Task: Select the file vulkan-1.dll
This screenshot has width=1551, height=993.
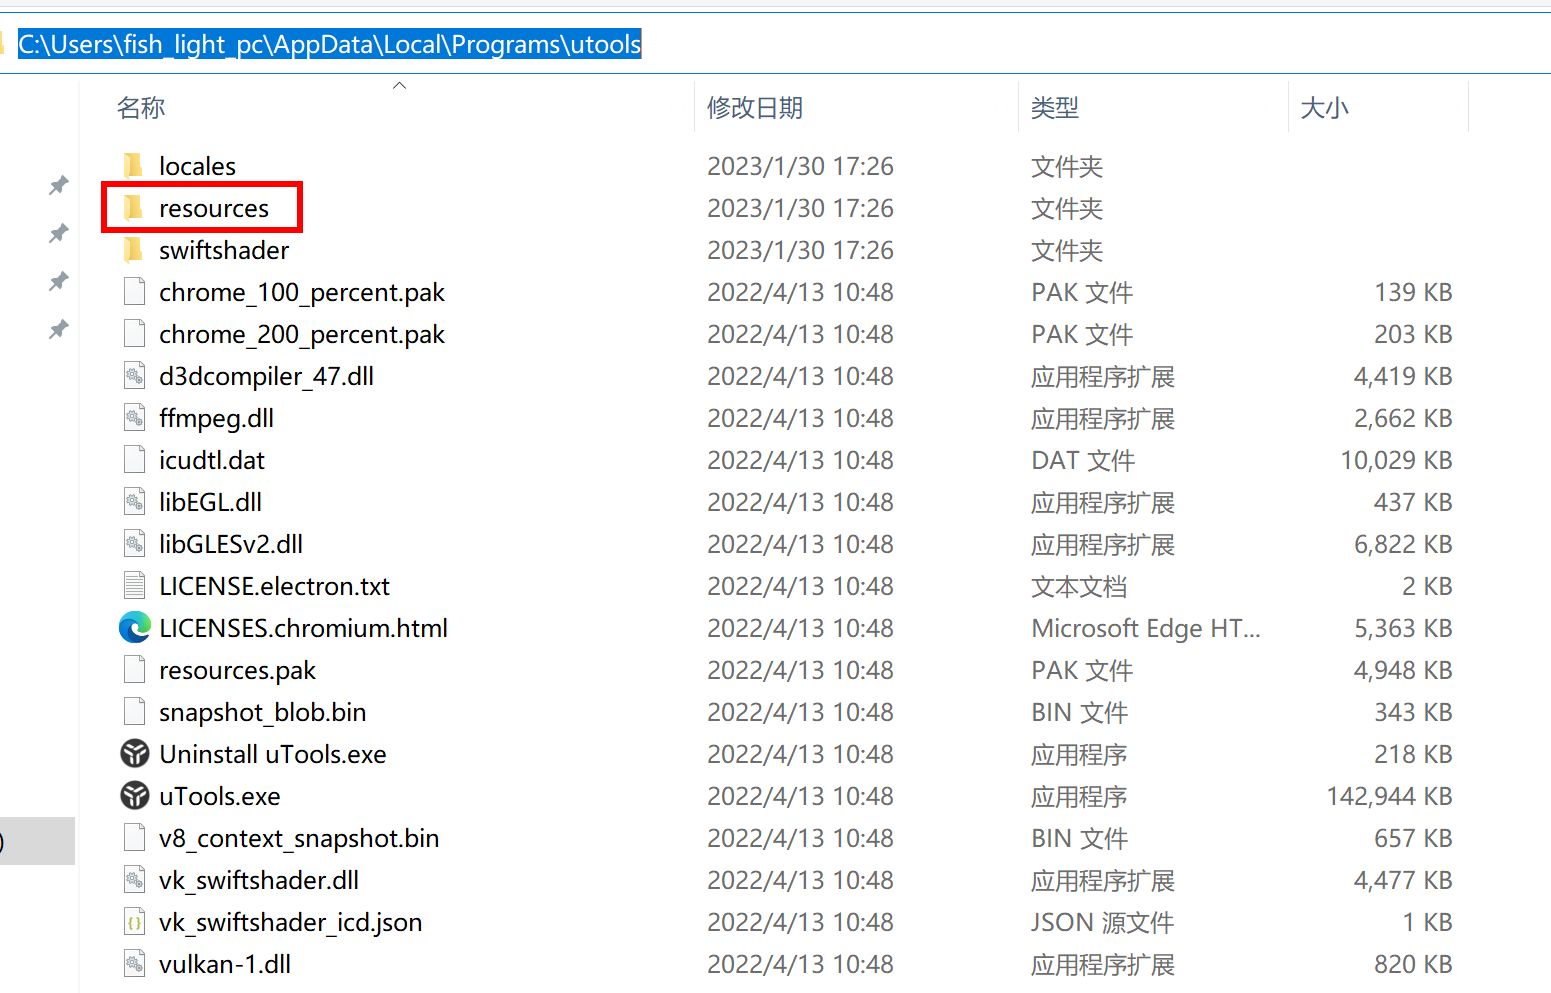Action: [x=225, y=964]
